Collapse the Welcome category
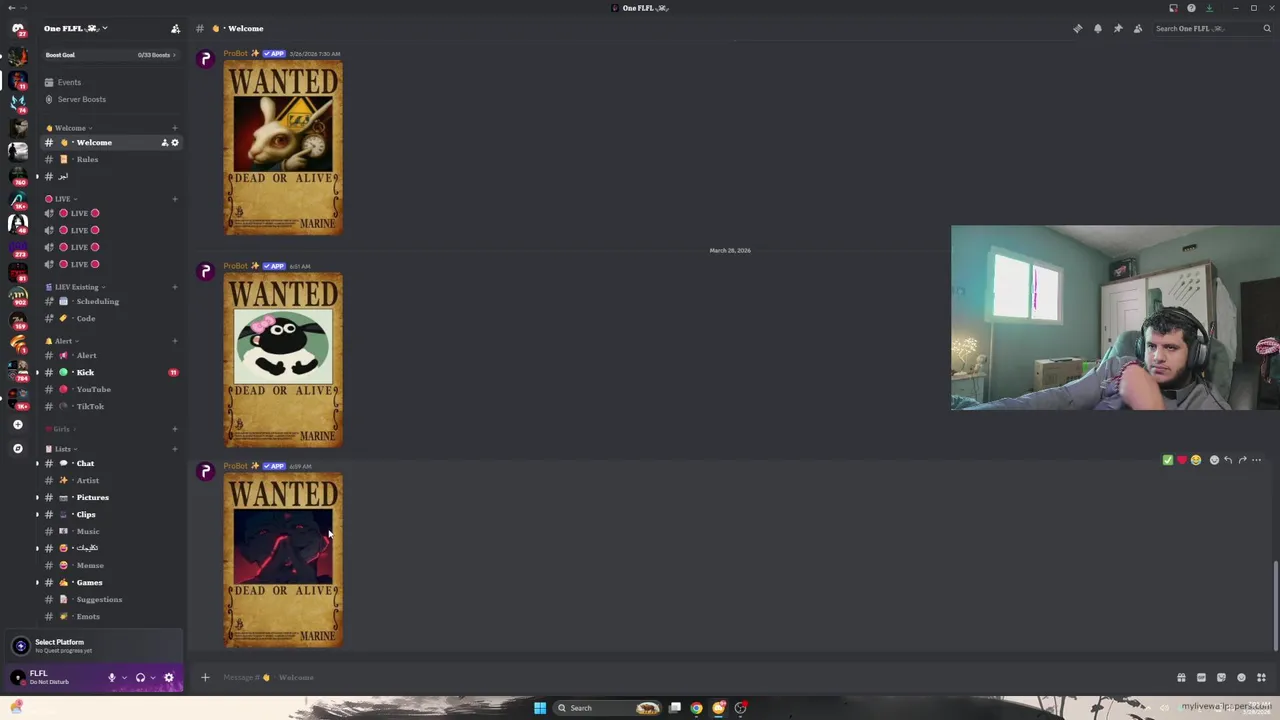The height and width of the screenshot is (720, 1280). tap(69, 128)
